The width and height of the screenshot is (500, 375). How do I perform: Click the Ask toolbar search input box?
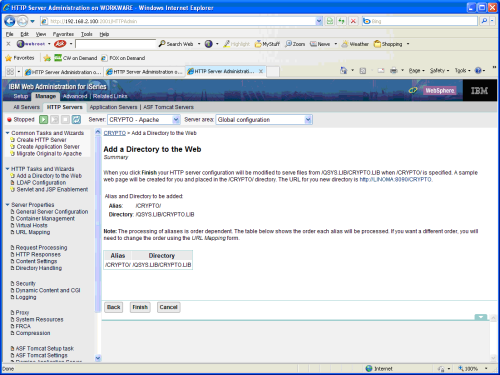115,44
